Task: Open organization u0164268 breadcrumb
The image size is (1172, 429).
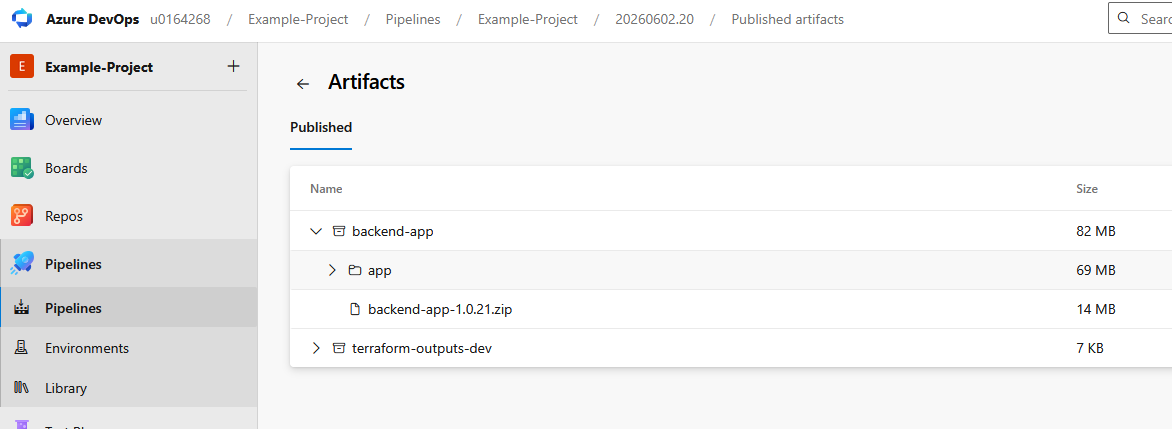Action: point(179,19)
